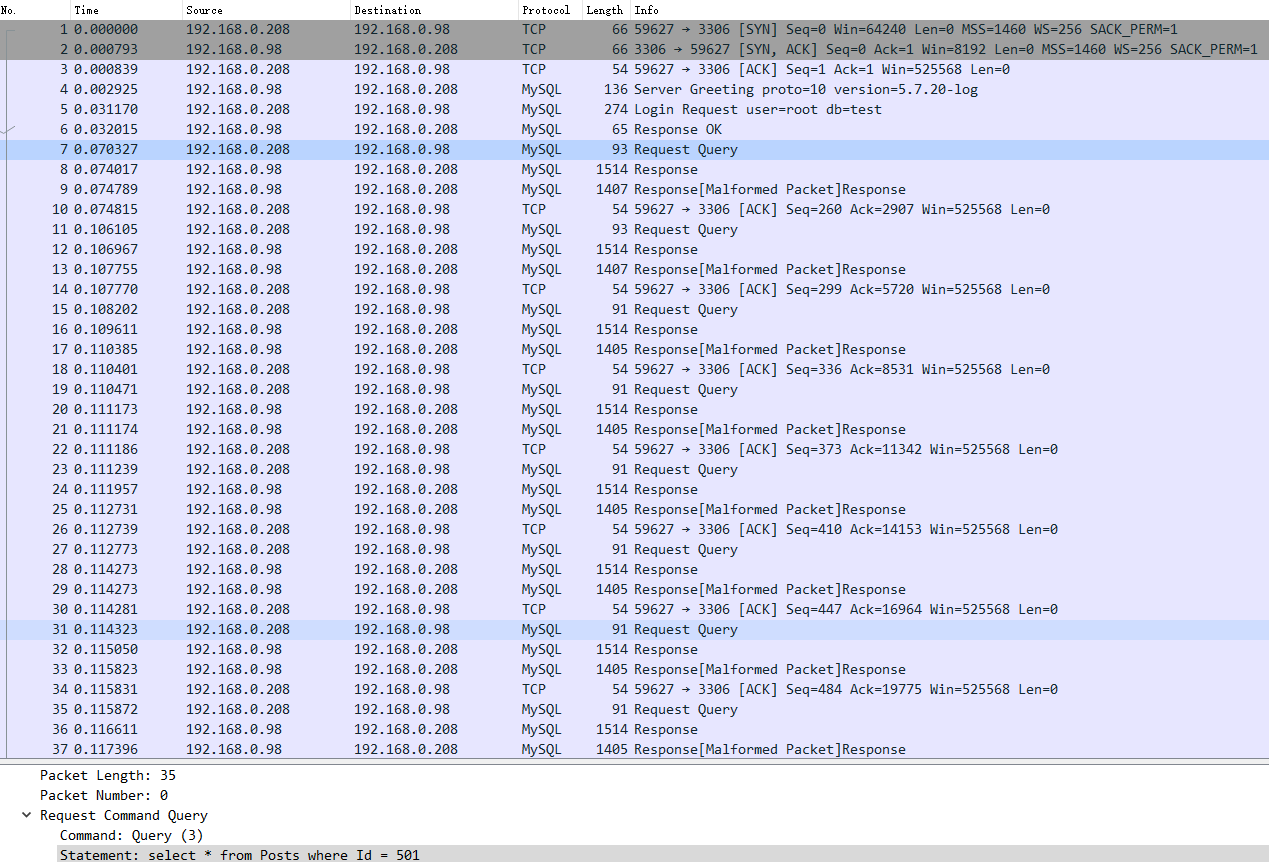Select packet 1 with the SYN flag
1269x862 pixels.
634,29
